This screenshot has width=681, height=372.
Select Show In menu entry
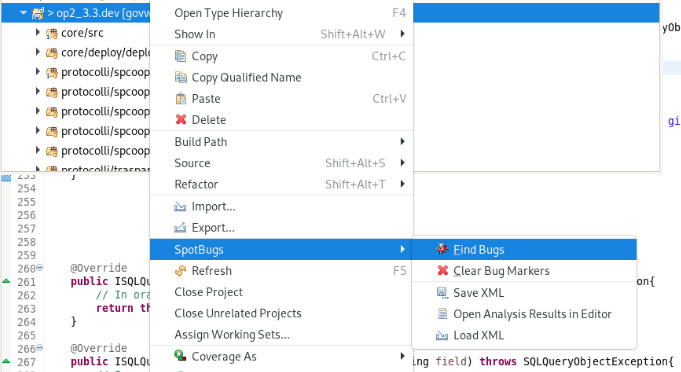(281, 34)
